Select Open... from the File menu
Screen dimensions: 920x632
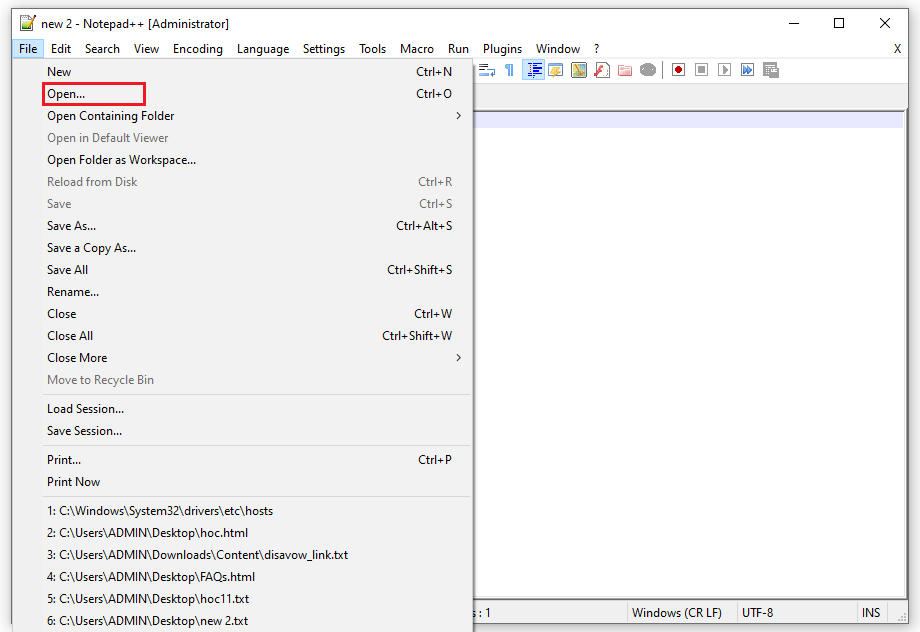66,94
